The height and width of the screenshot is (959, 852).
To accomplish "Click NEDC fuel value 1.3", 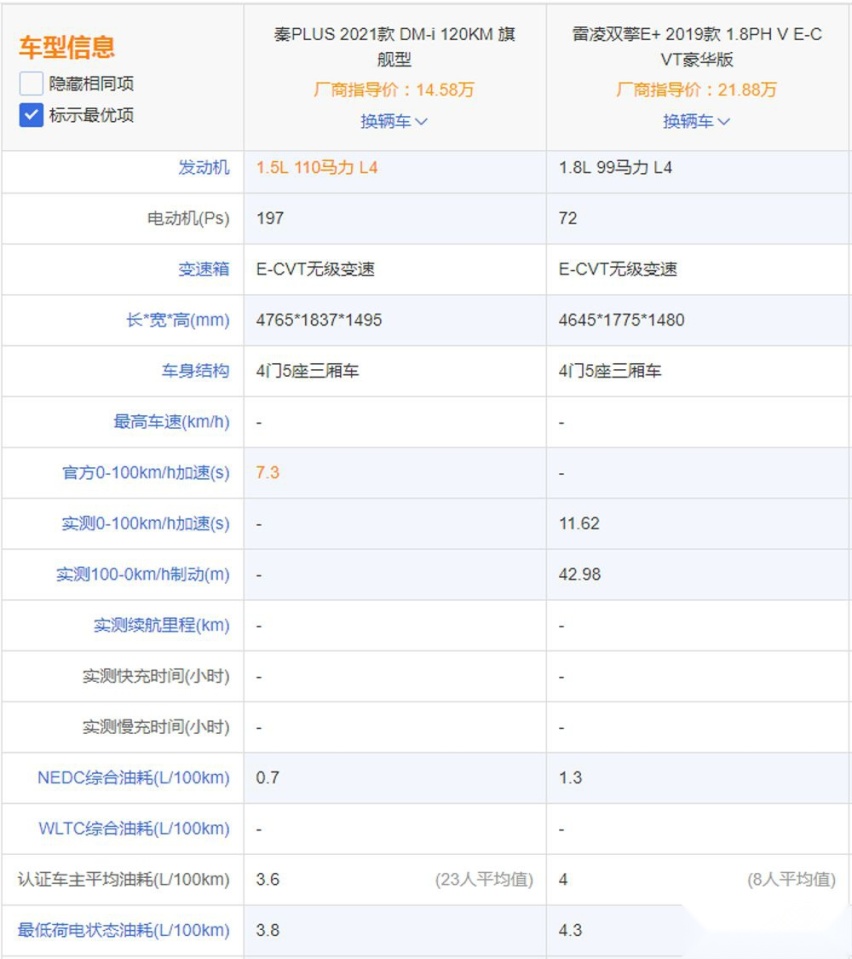I will (x=570, y=777).
